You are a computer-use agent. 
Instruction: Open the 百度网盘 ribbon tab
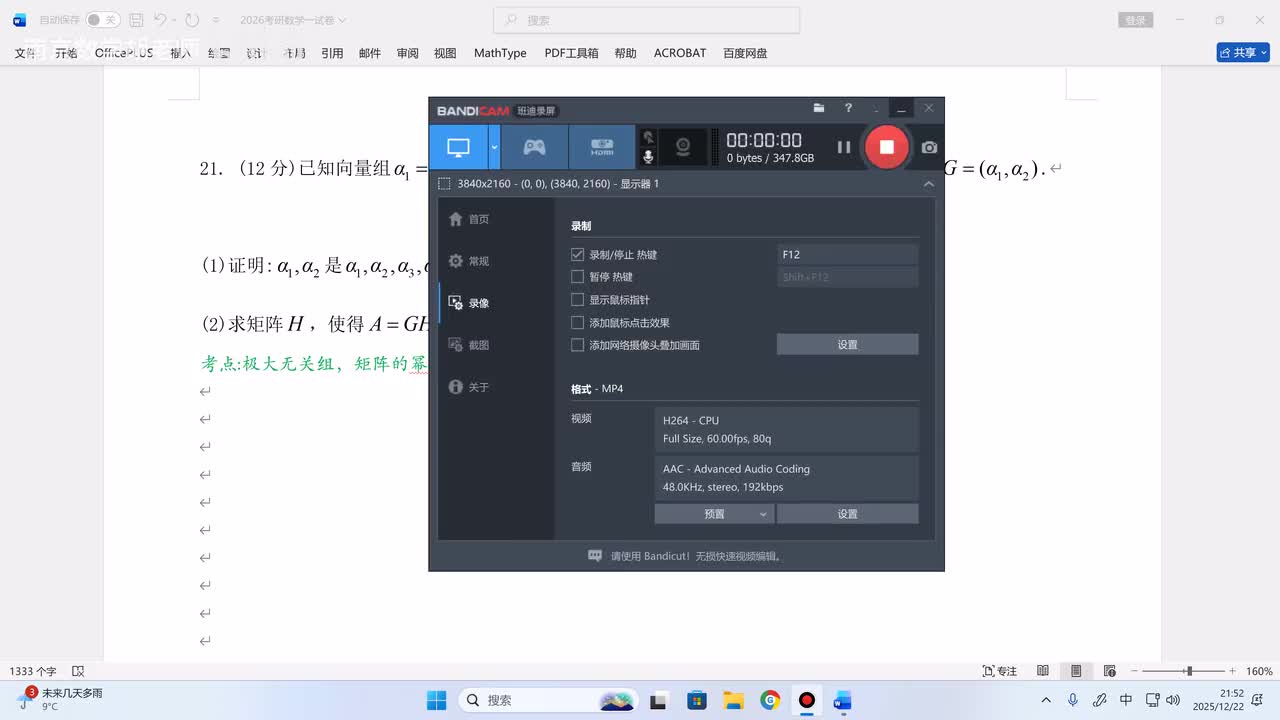[745, 53]
